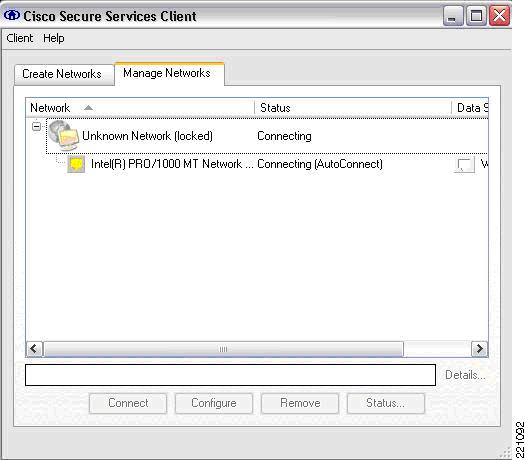Click the data security icon in adapter row
This screenshot has height=460, width=525.
click(465, 164)
